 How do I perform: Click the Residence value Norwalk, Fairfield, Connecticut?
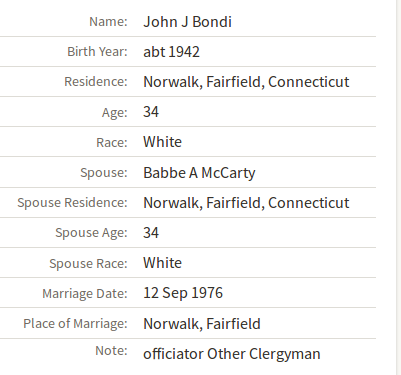[246, 82]
